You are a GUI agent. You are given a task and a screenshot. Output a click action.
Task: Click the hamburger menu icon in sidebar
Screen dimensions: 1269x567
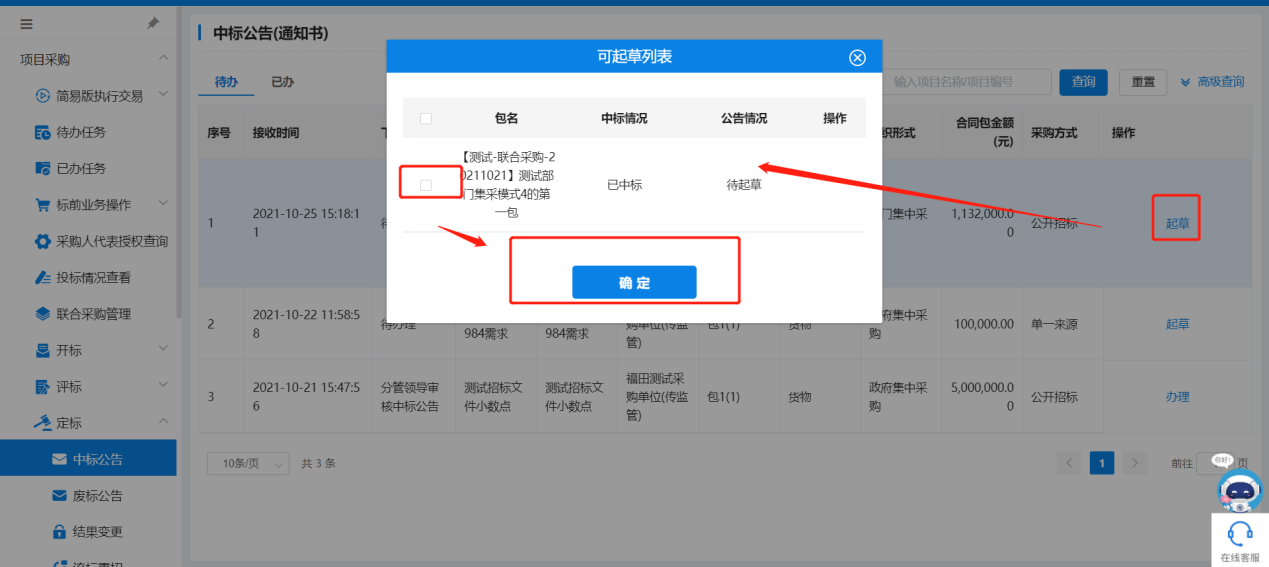[x=27, y=24]
